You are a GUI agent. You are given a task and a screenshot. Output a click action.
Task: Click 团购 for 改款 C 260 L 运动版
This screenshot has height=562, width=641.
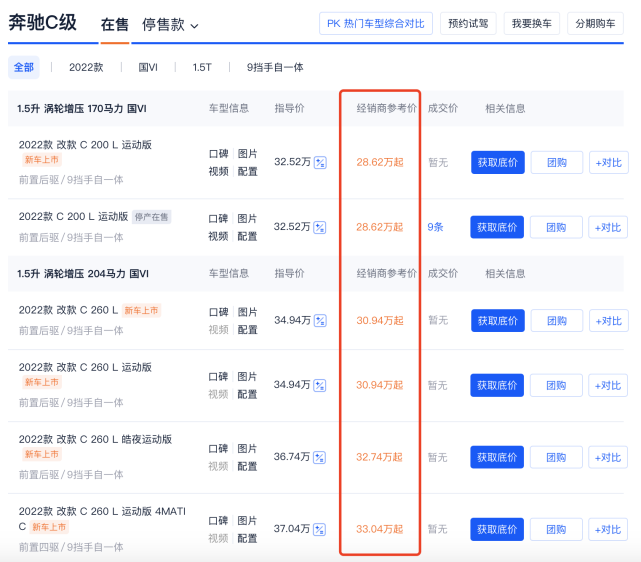pyautogui.click(x=556, y=385)
